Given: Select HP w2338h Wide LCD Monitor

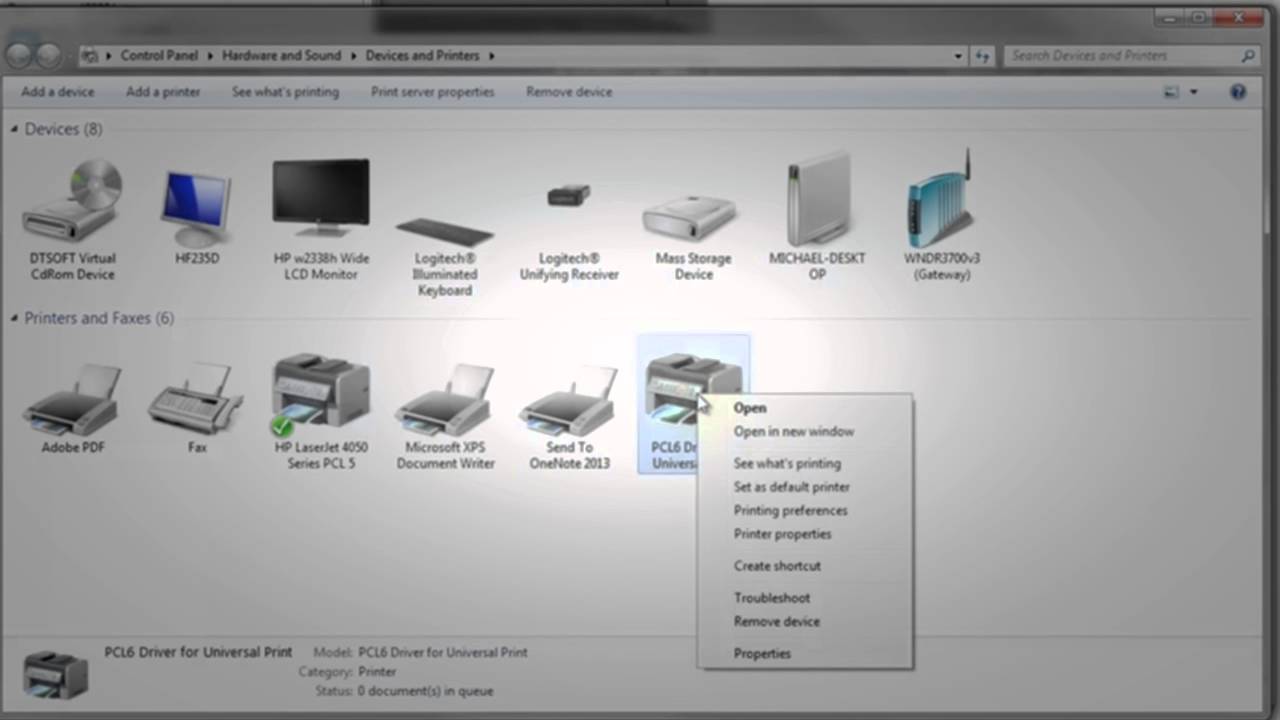Looking at the screenshot, I should [321, 220].
